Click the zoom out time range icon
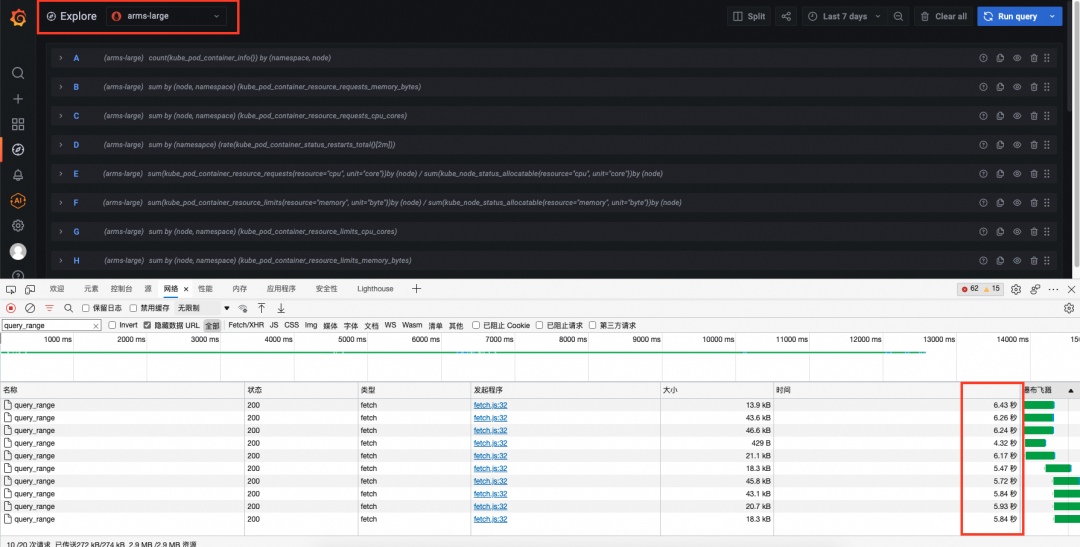Image resolution: width=1080 pixels, height=547 pixels. [898, 17]
